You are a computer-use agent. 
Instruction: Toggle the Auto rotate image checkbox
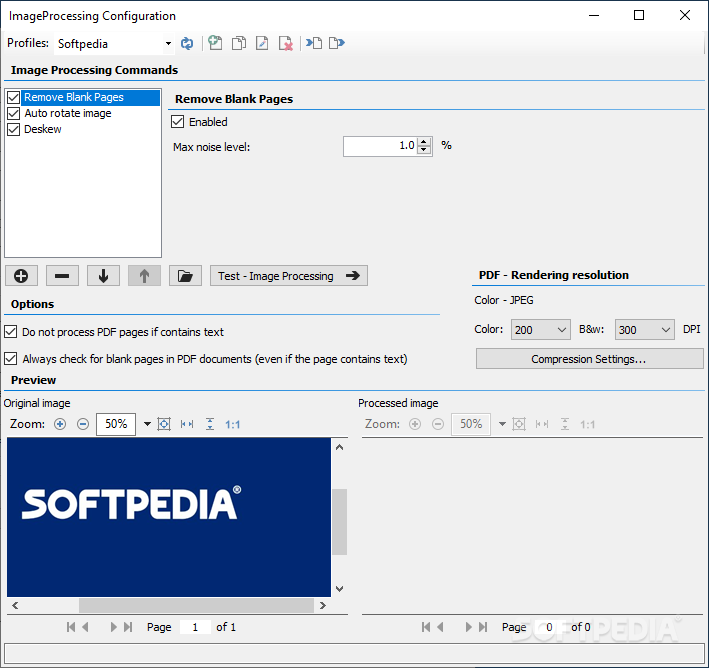[x=14, y=113]
